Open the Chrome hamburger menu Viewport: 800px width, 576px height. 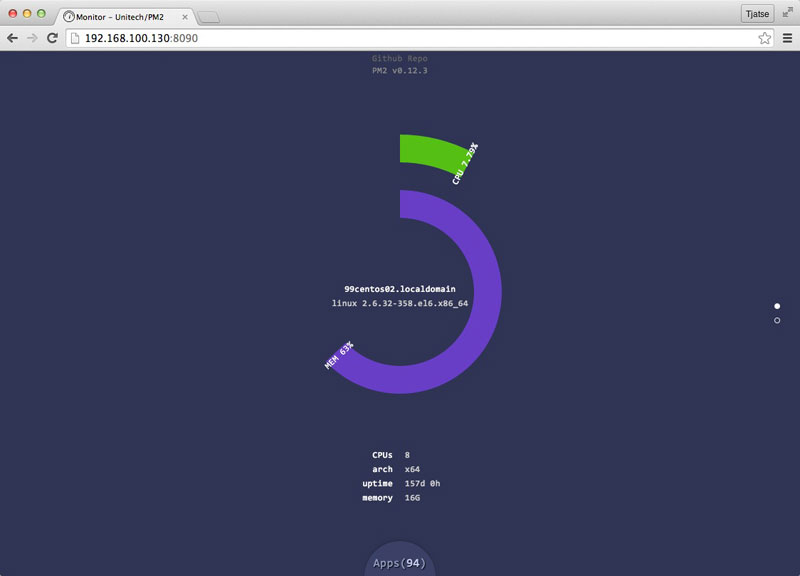[787, 38]
